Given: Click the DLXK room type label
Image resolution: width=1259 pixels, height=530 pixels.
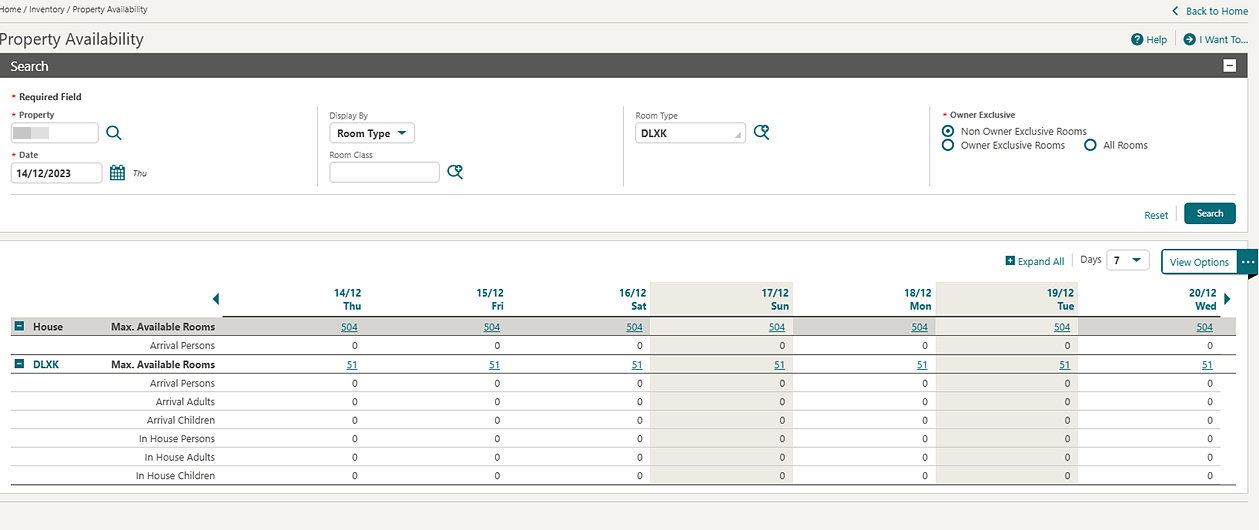Looking at the screenshot, I should (46, 365).
